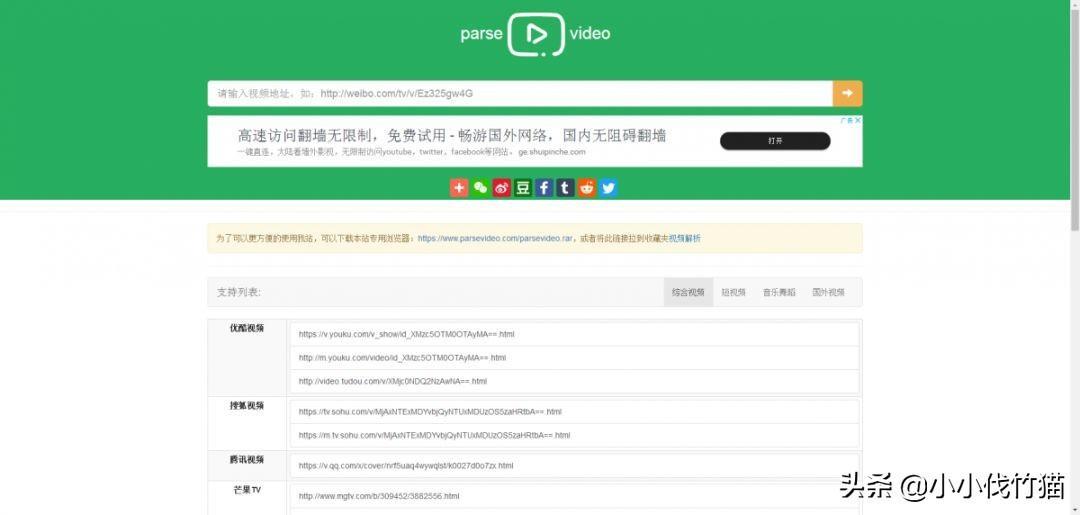Share to Weibo icon
Image resolution: width=1080 pixels, height=515 pixels.
coord(502,188)
